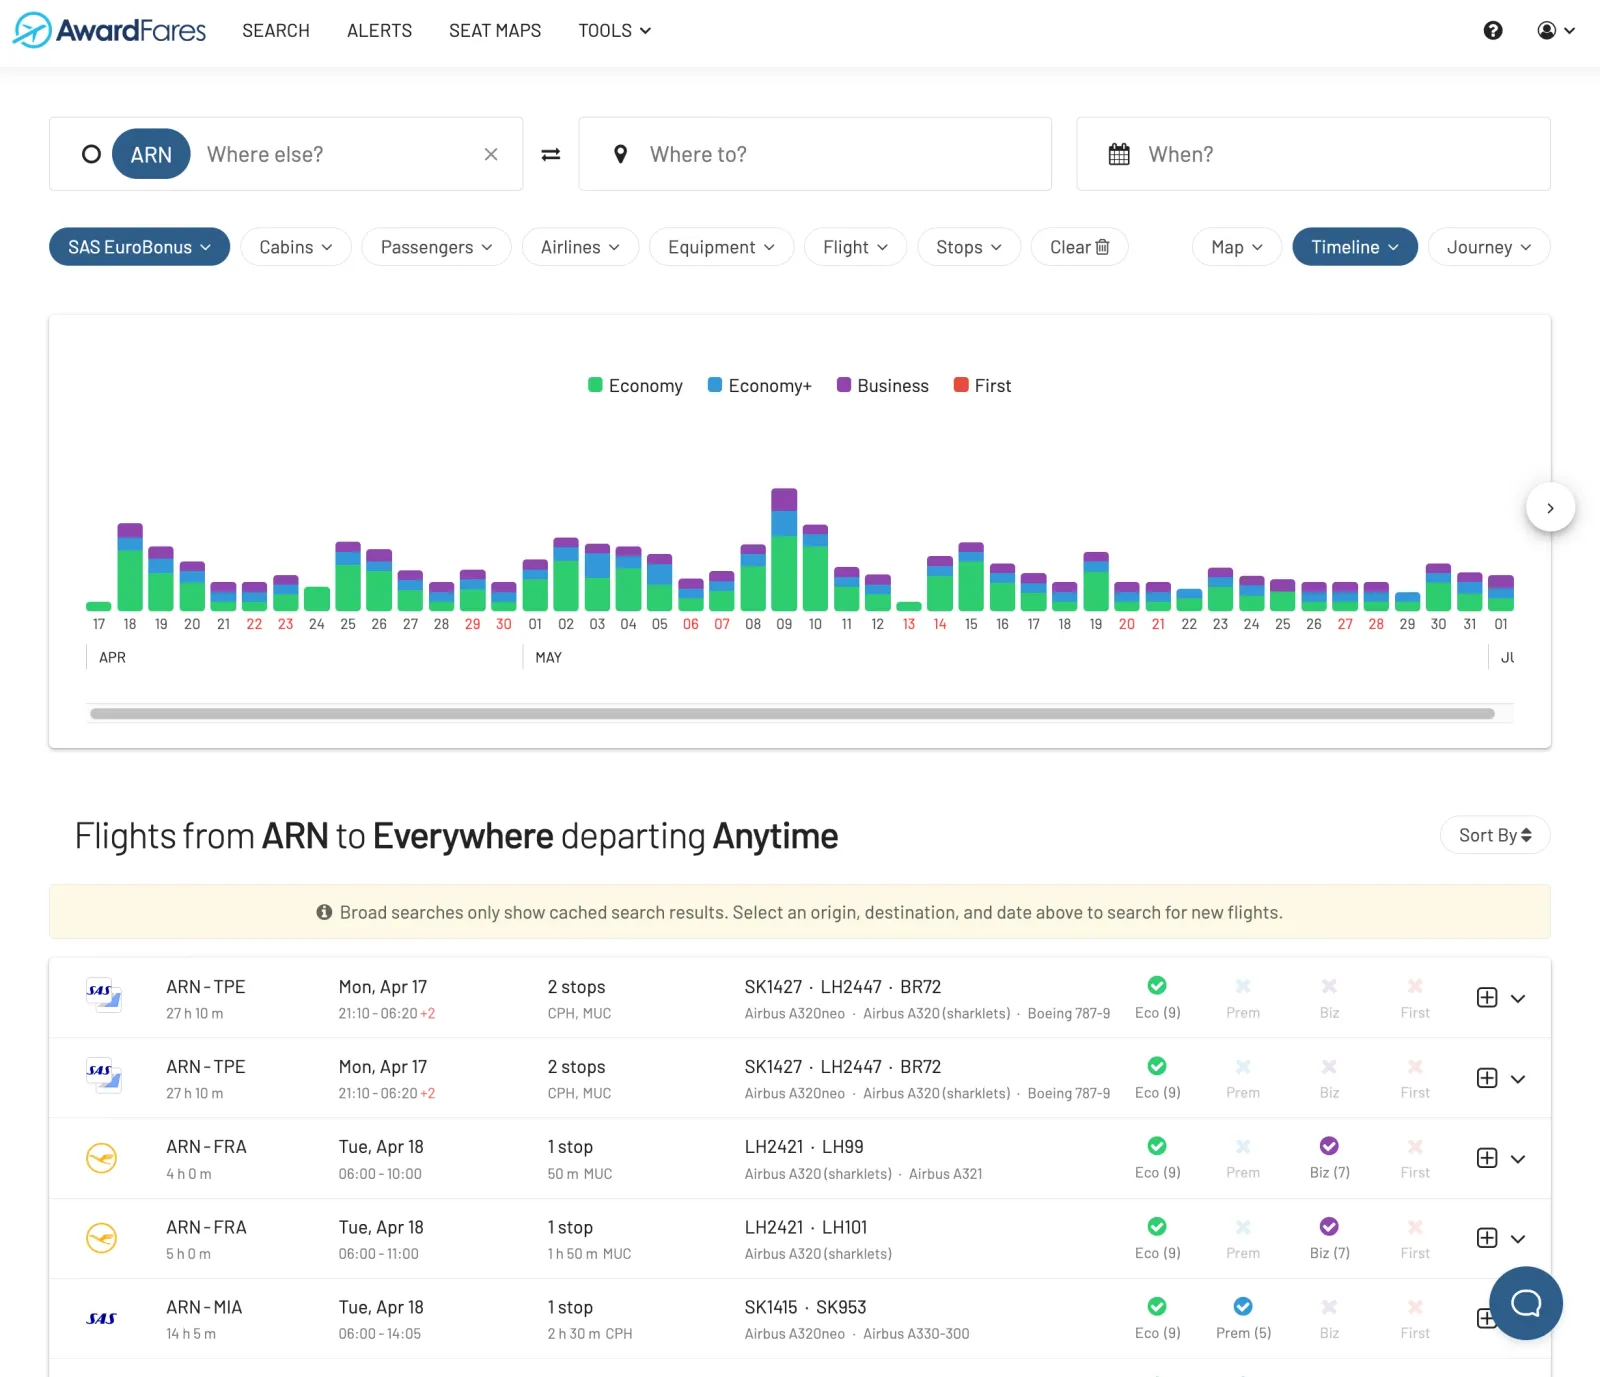Select the May 19 bar in timeline
Viewport: 1600px width, 1377px height.
(1096, 582)
